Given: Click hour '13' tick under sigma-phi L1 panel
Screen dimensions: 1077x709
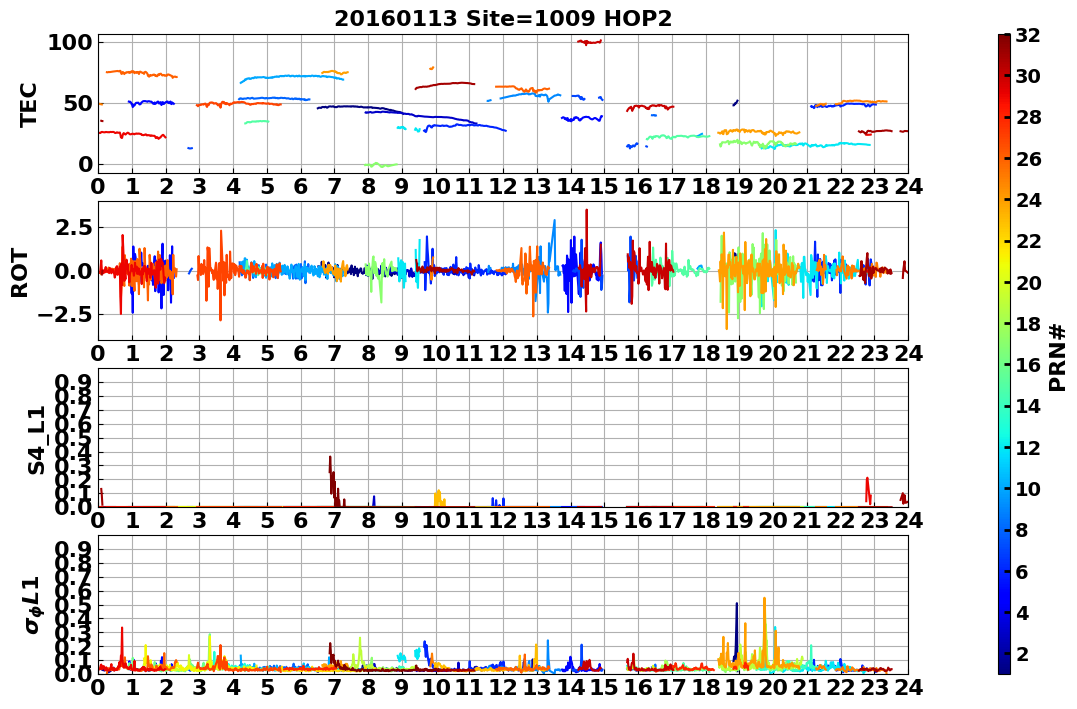Looking at the screenshot, I should click(x=536, y=687).
